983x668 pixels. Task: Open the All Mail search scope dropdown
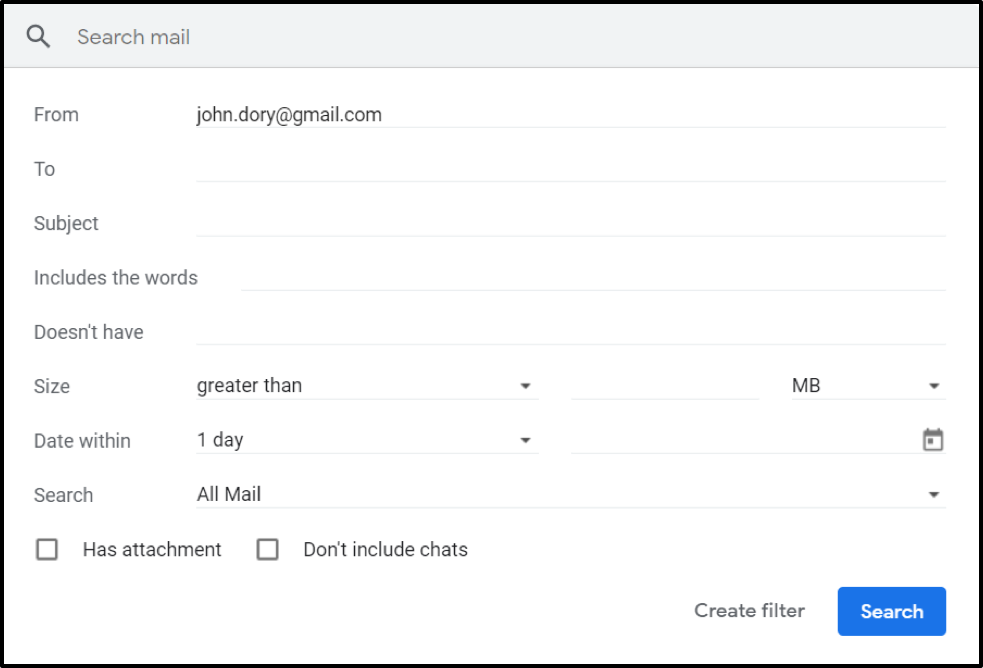point(570,494)
